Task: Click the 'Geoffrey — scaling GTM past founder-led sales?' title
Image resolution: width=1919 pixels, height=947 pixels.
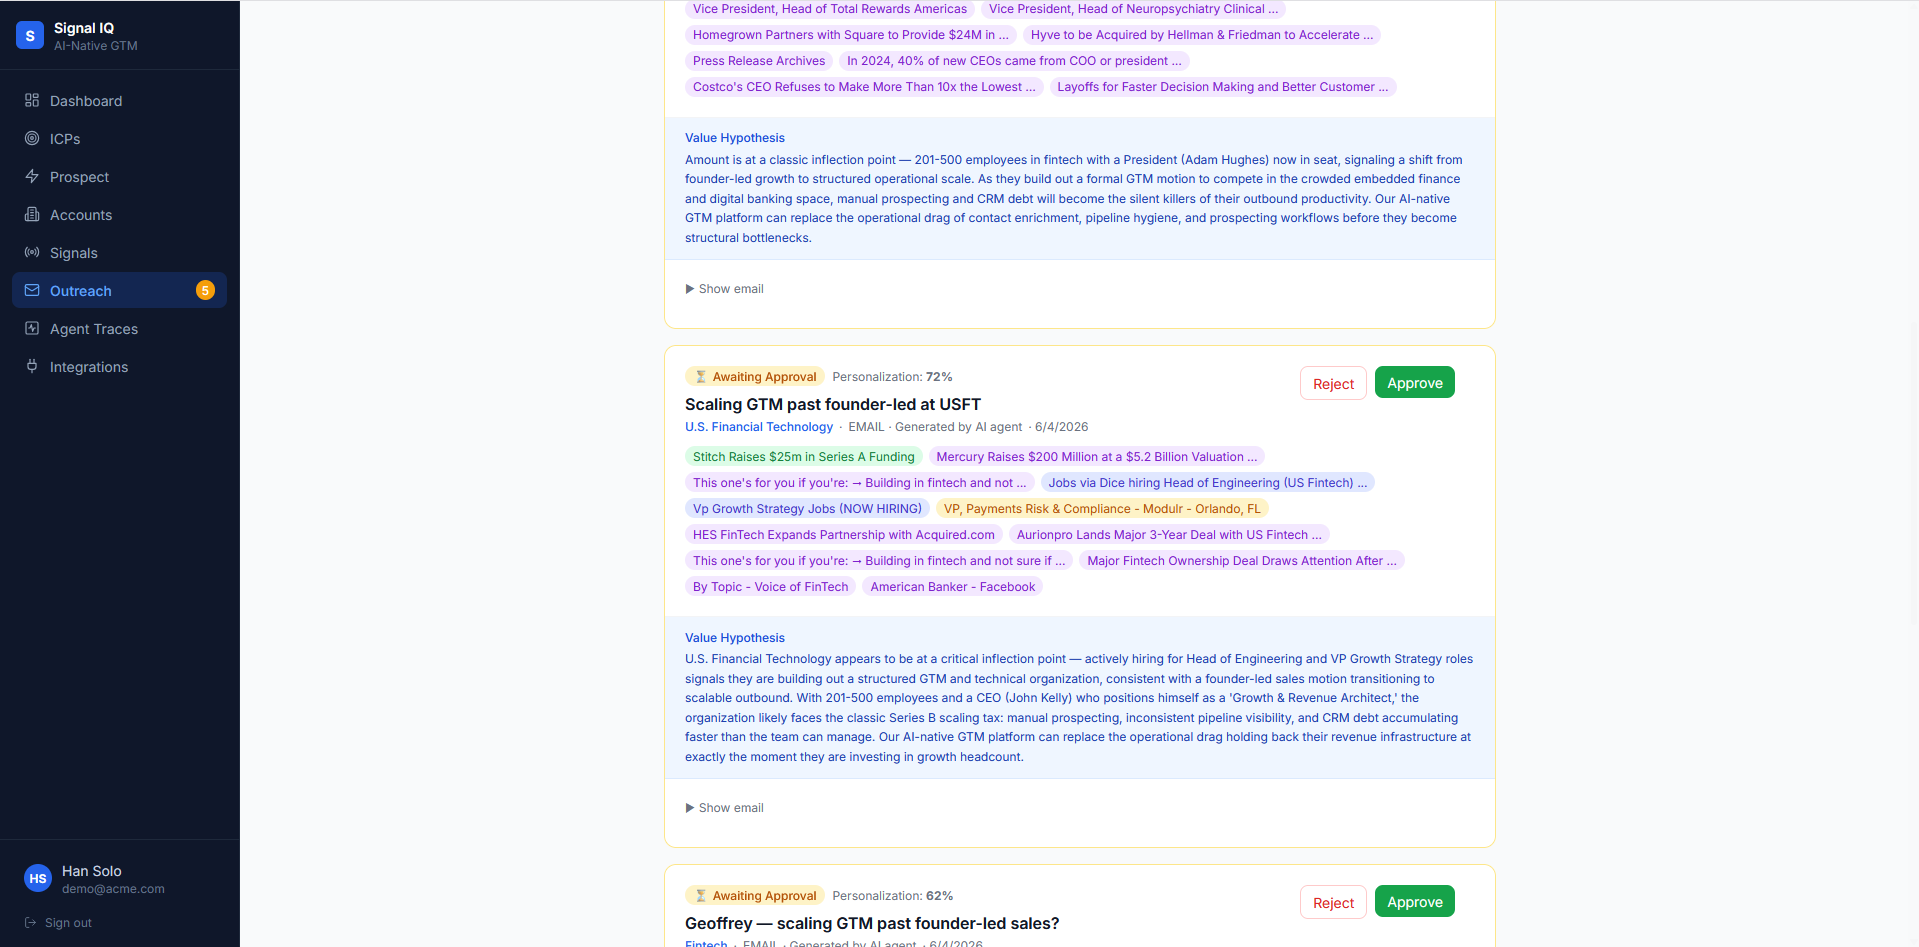Action: tap(872, 923)
